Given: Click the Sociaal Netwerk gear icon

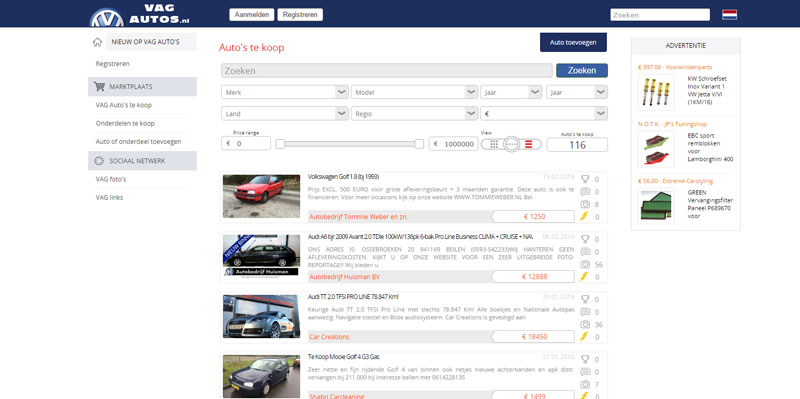Looking at the screenshot, I should (99, 161).
